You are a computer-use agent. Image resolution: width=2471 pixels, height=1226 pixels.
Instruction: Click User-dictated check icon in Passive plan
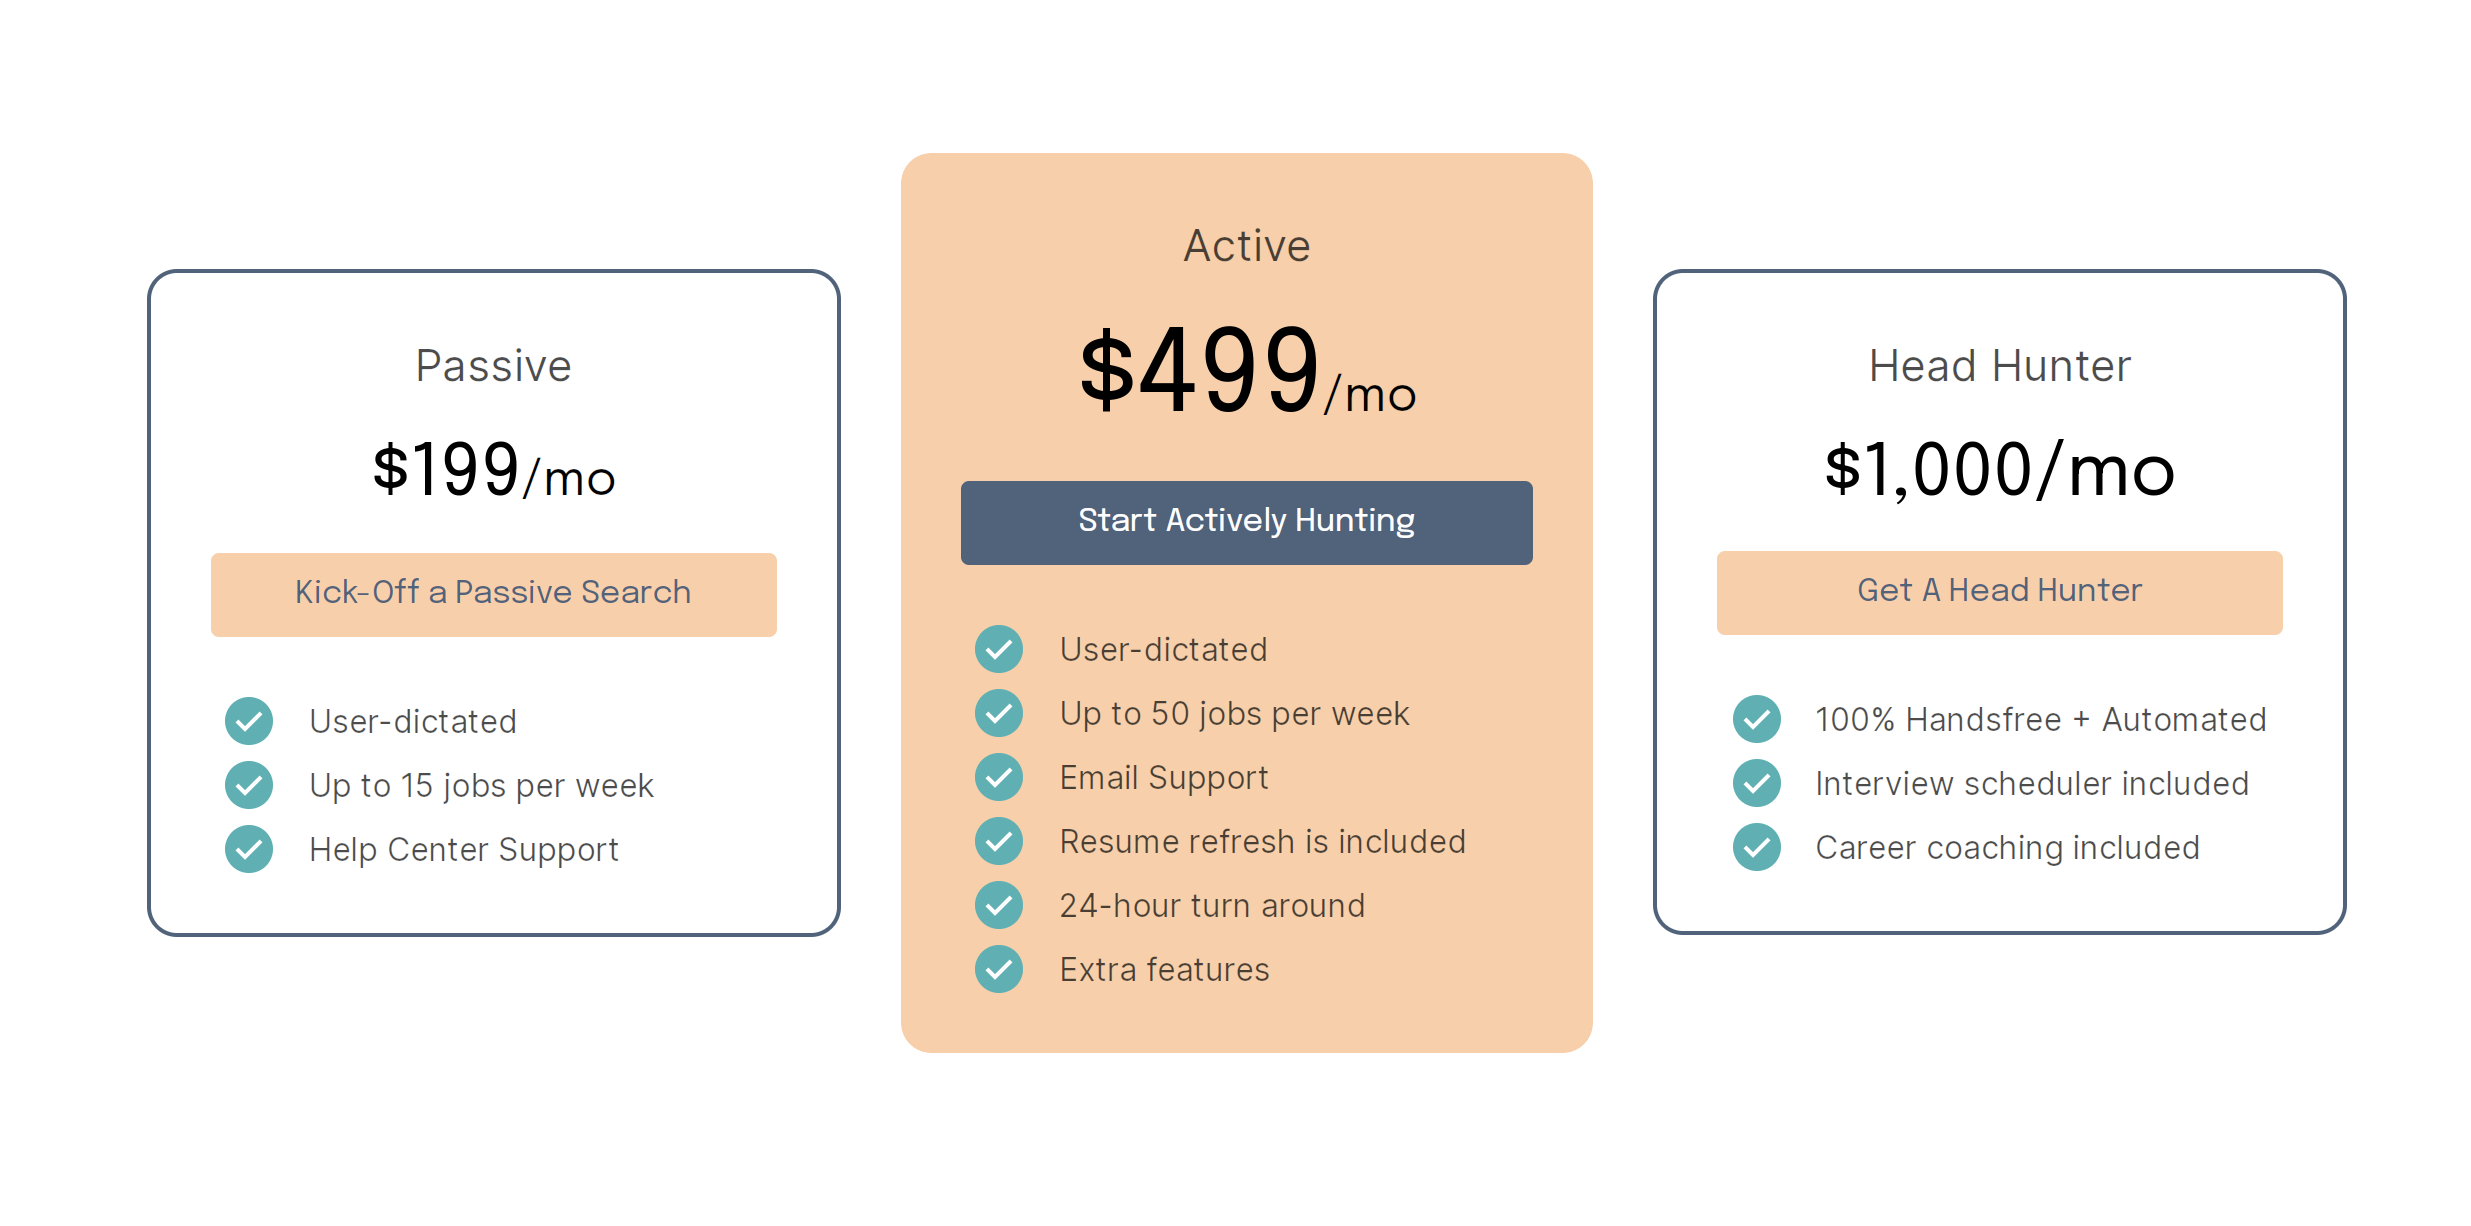249,721
